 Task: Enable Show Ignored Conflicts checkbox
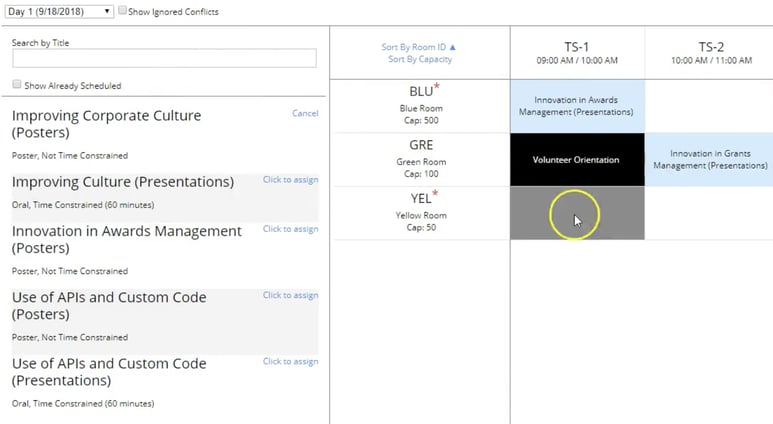click(x=122, y=11)
